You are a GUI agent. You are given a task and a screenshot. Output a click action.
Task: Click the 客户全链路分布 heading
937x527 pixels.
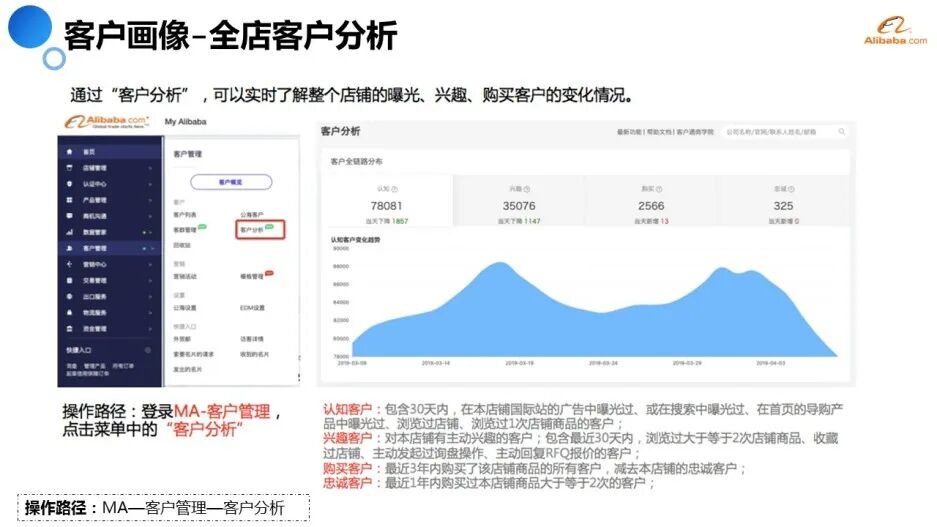click(357, 161)
